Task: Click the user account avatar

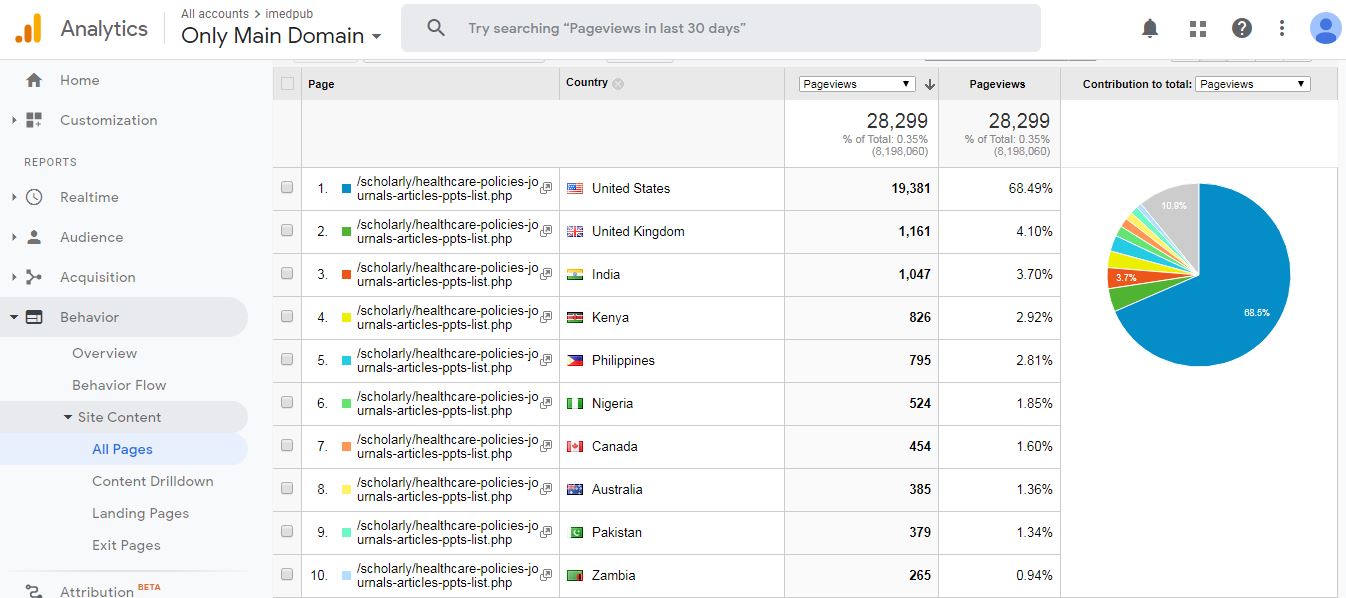Action: pyautogui.click(x=1325, y=28)
